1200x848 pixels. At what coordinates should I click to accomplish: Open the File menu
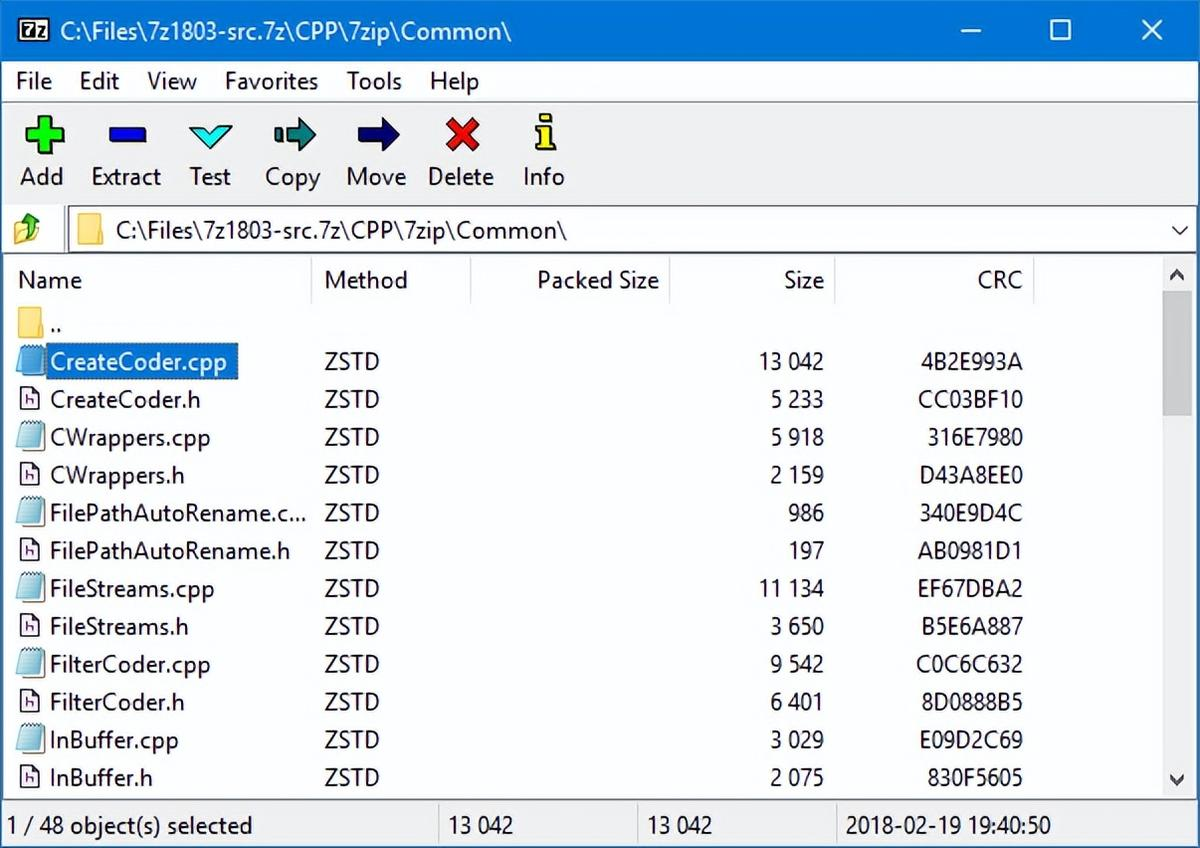click(x=34, y=81)
